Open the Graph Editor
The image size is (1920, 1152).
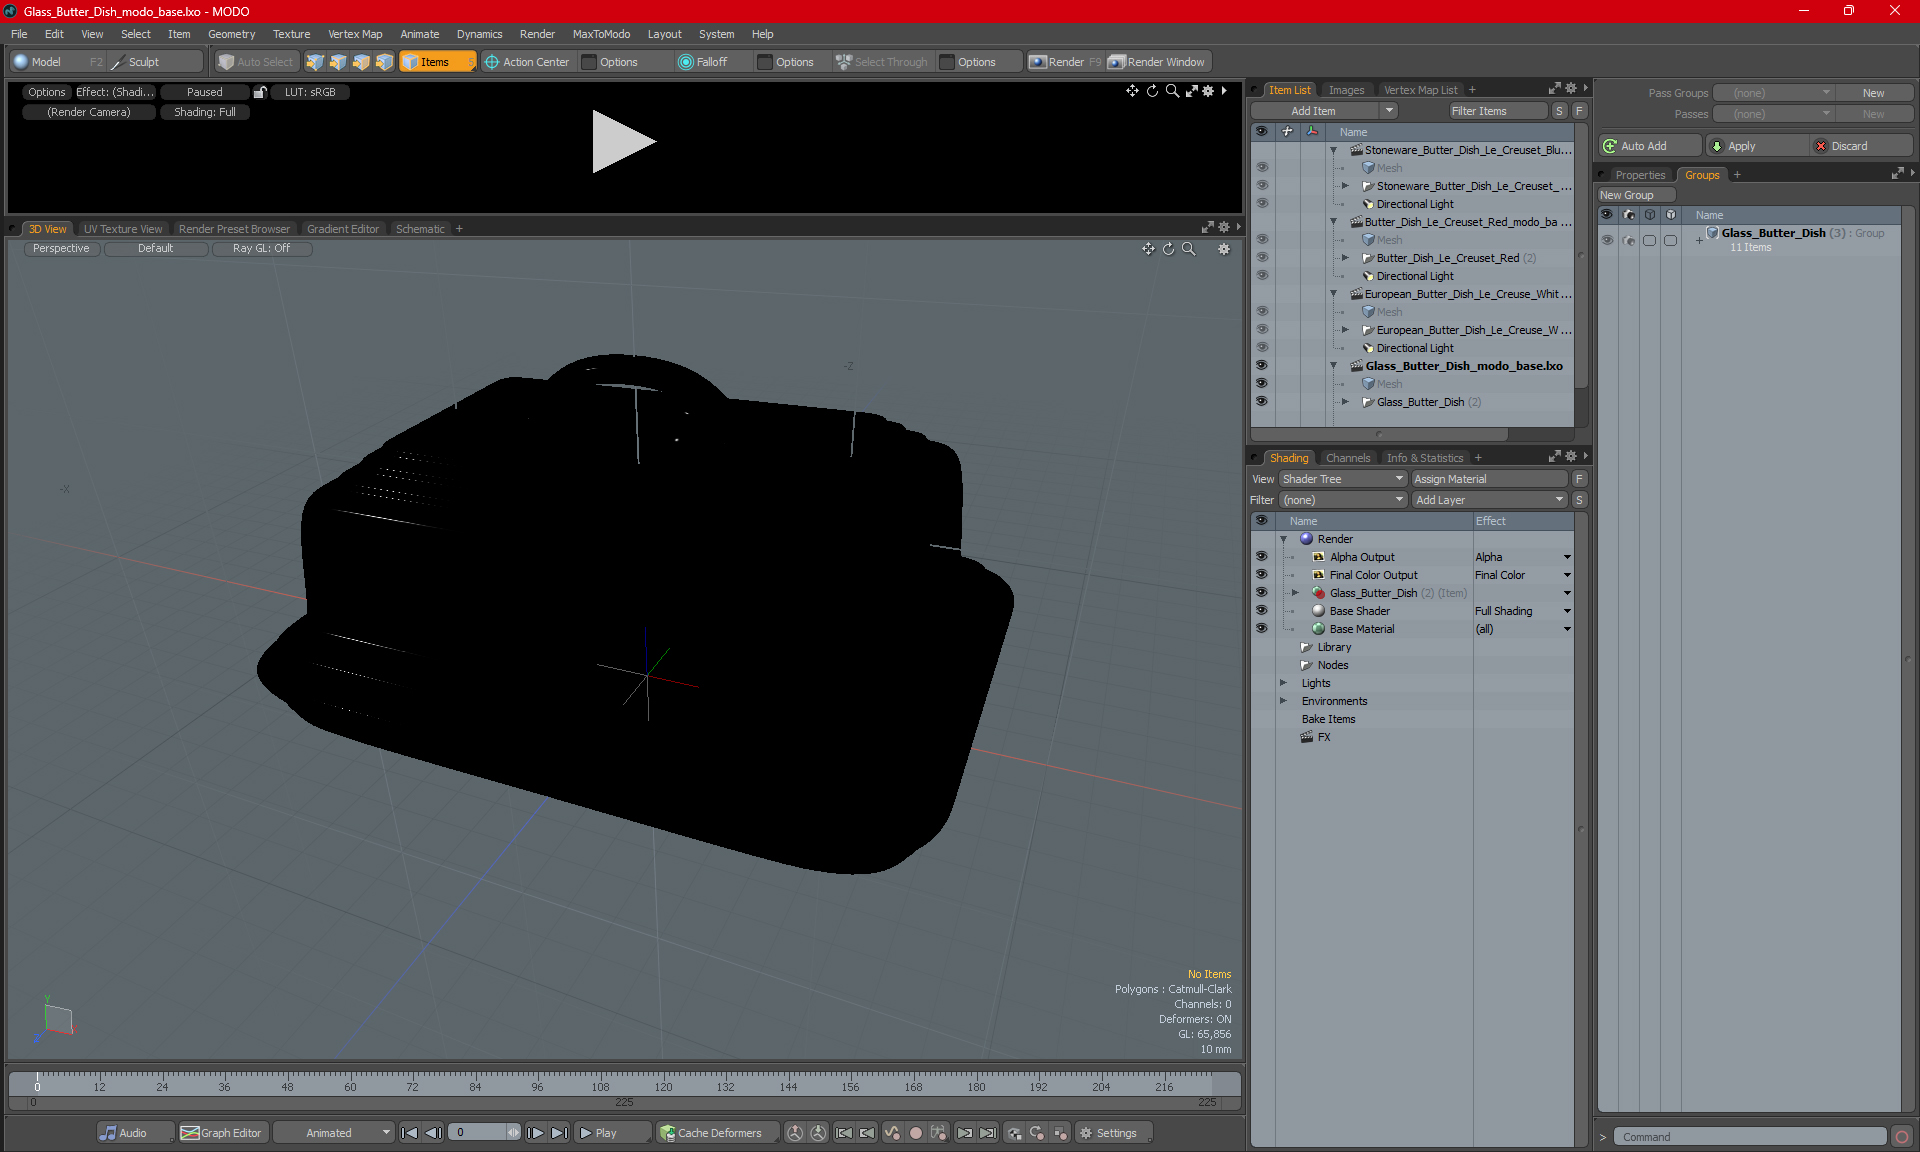point(221,1133)
